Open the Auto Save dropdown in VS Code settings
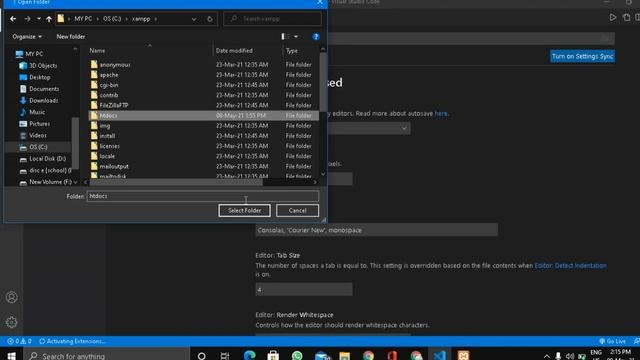The image size is (640, 360). click(369, 129)
